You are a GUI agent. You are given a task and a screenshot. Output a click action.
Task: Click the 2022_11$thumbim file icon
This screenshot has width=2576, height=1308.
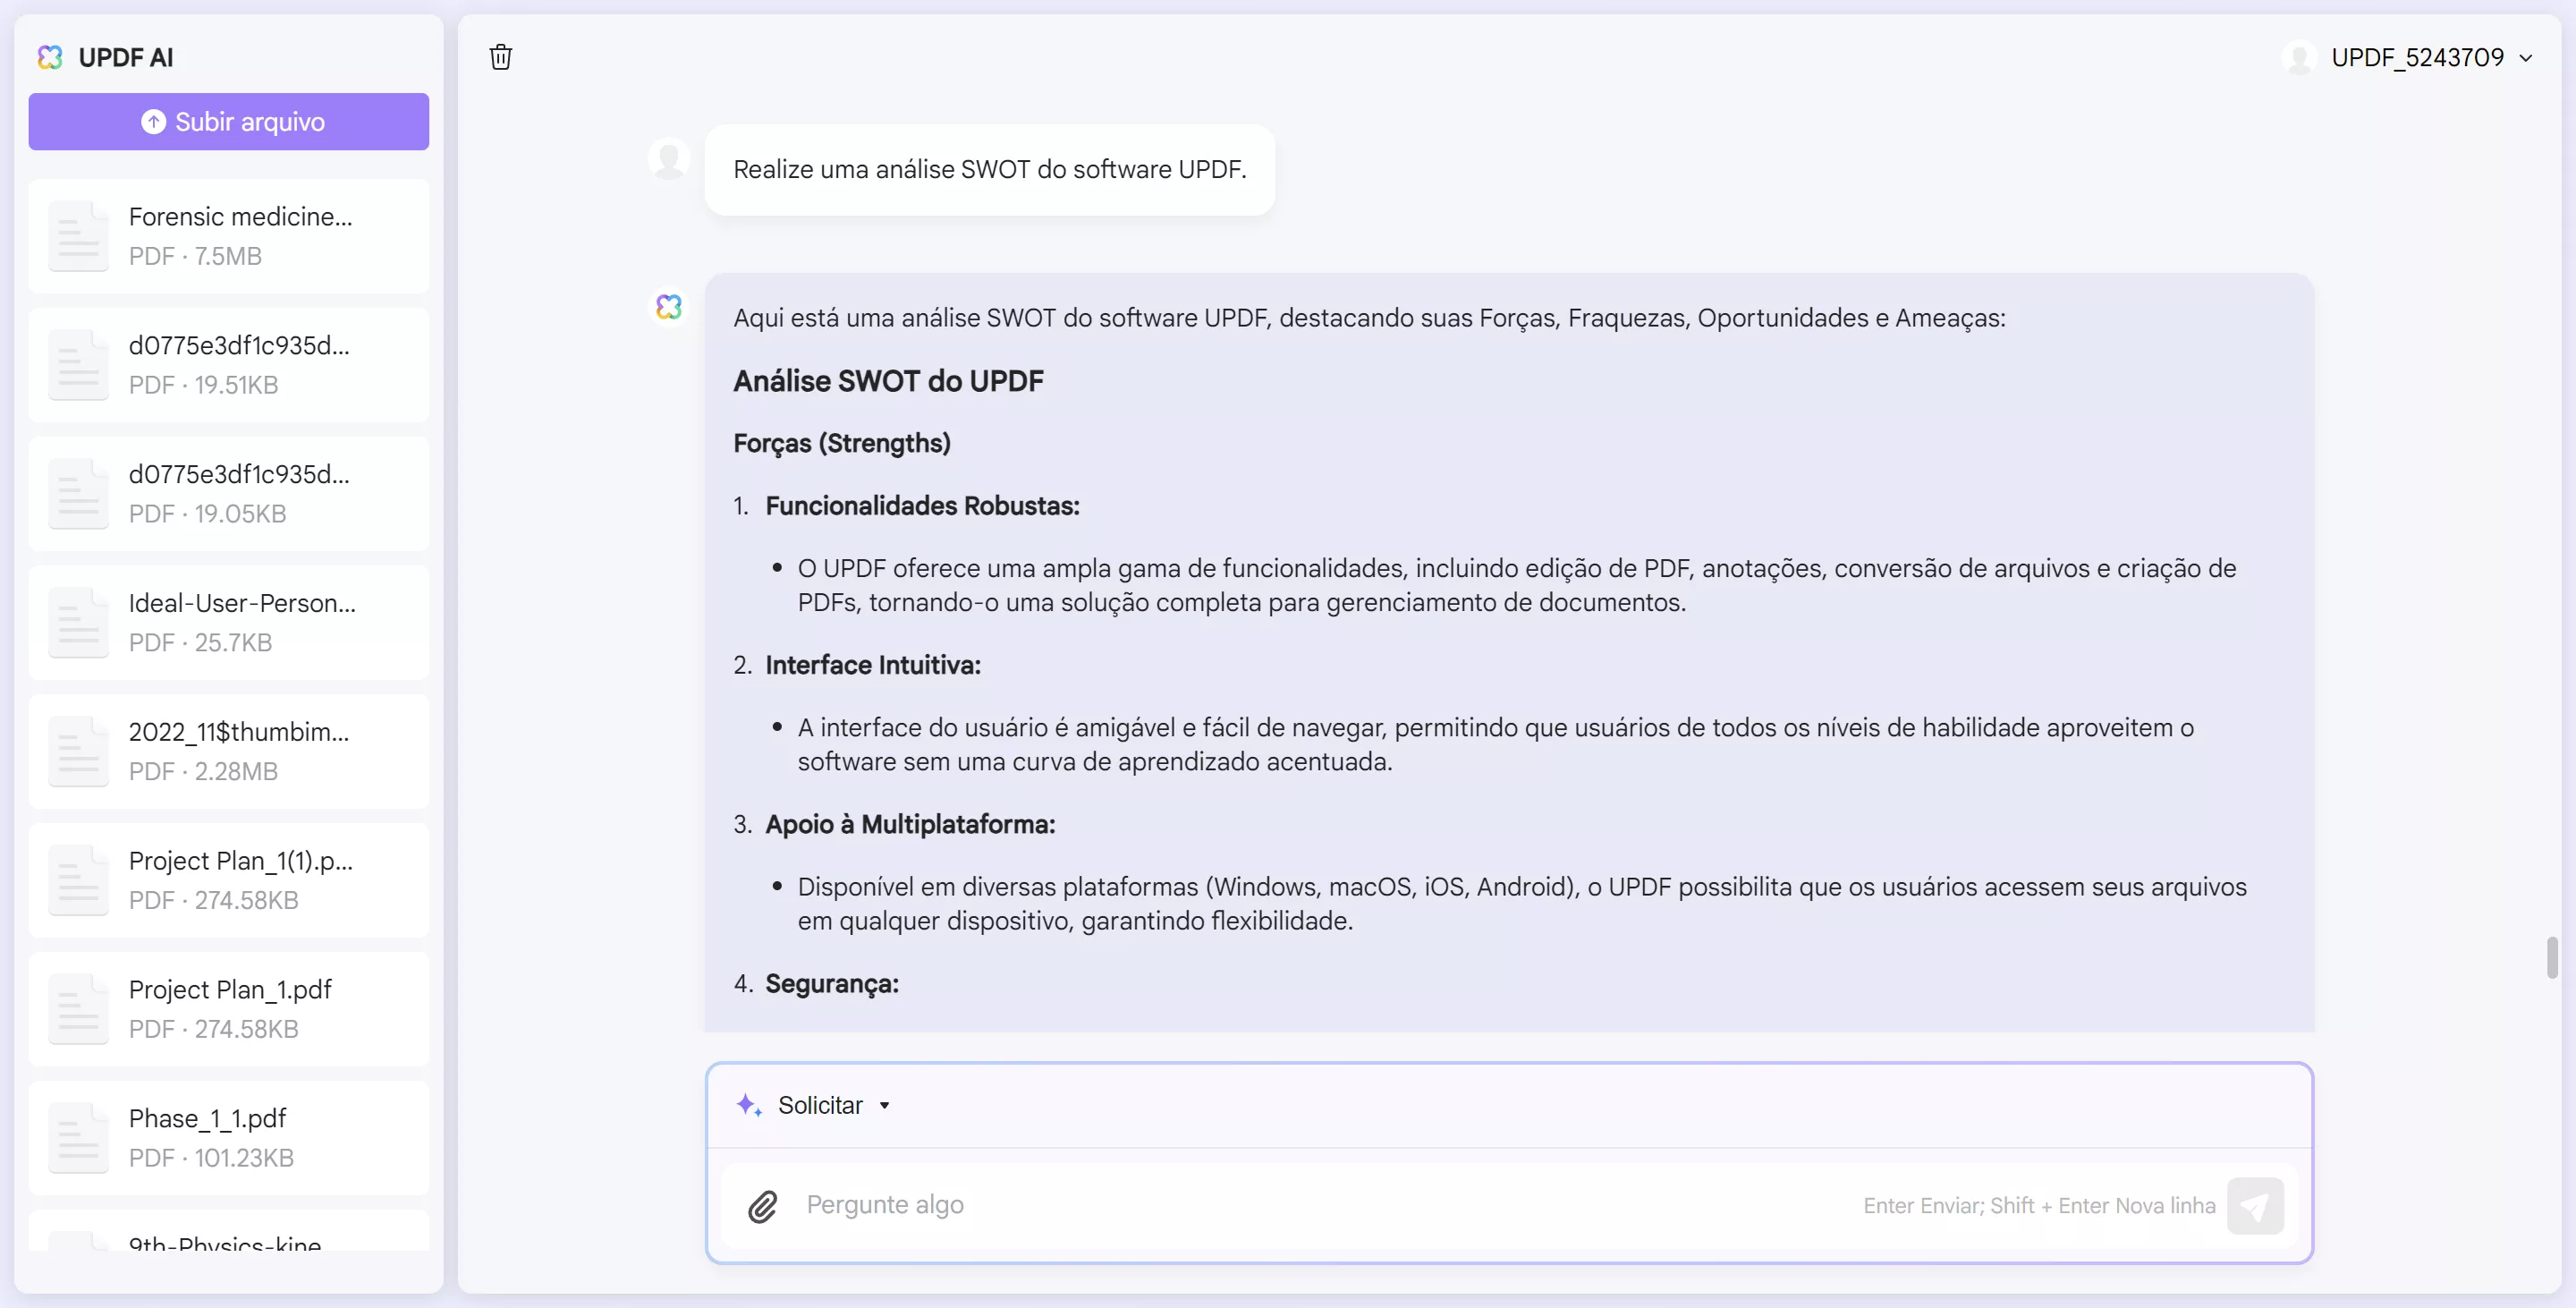click(78, 752)
